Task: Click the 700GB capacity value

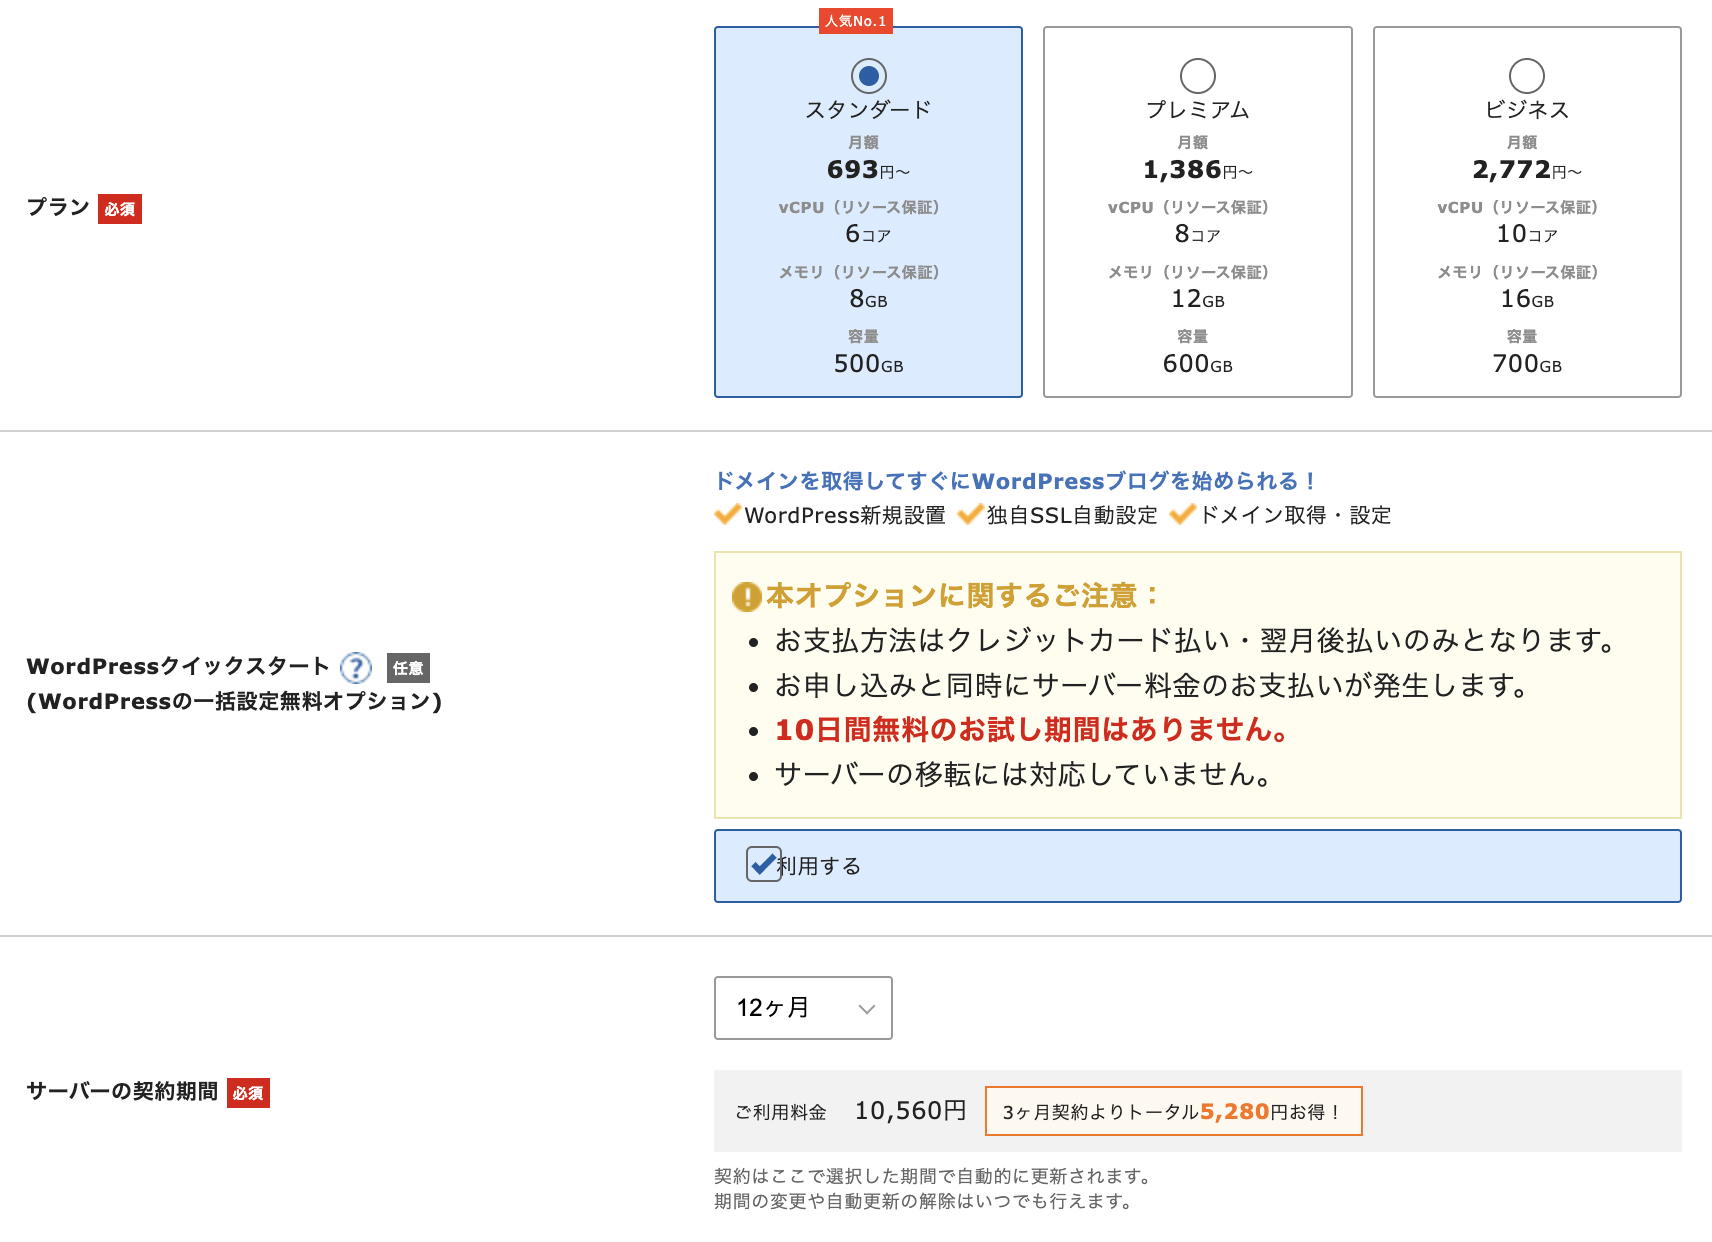Action: tap(1526, 364)
